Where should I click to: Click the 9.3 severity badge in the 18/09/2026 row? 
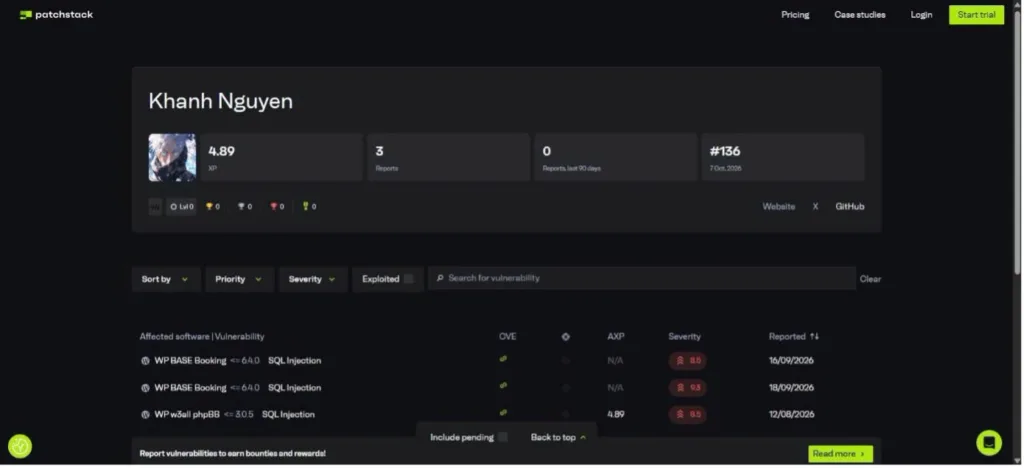click(x=687, y=388)
